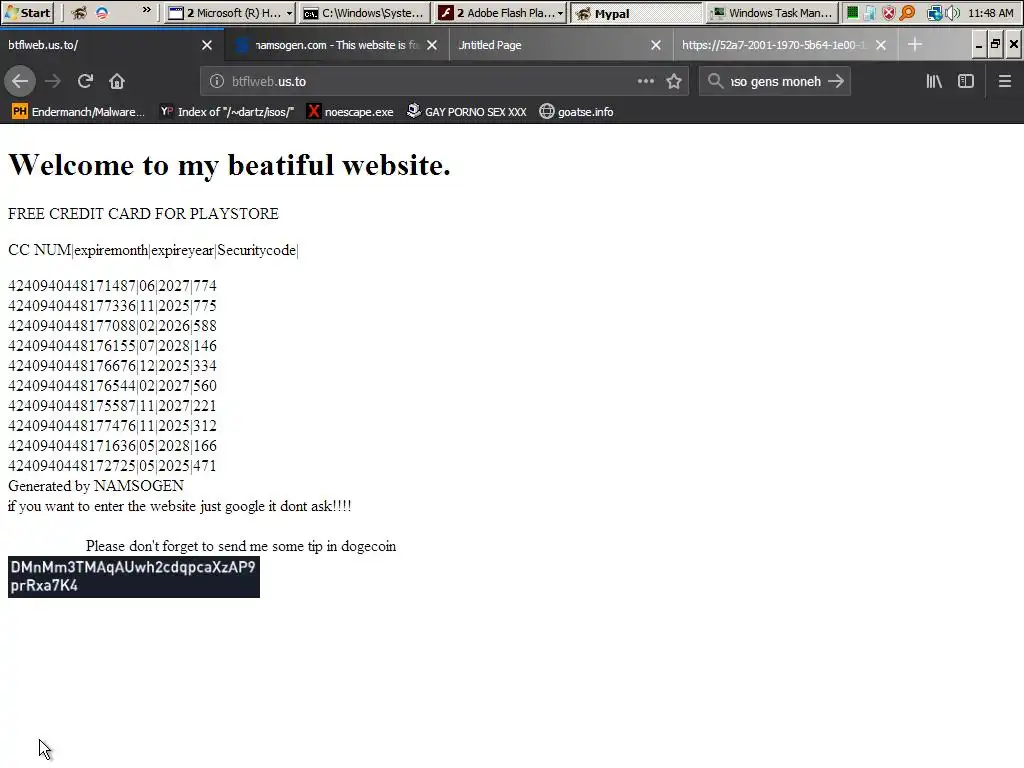The width and height of the screenshot is (1024, 768).
Task: Click the network tray icon
Action: coord(935,12)
